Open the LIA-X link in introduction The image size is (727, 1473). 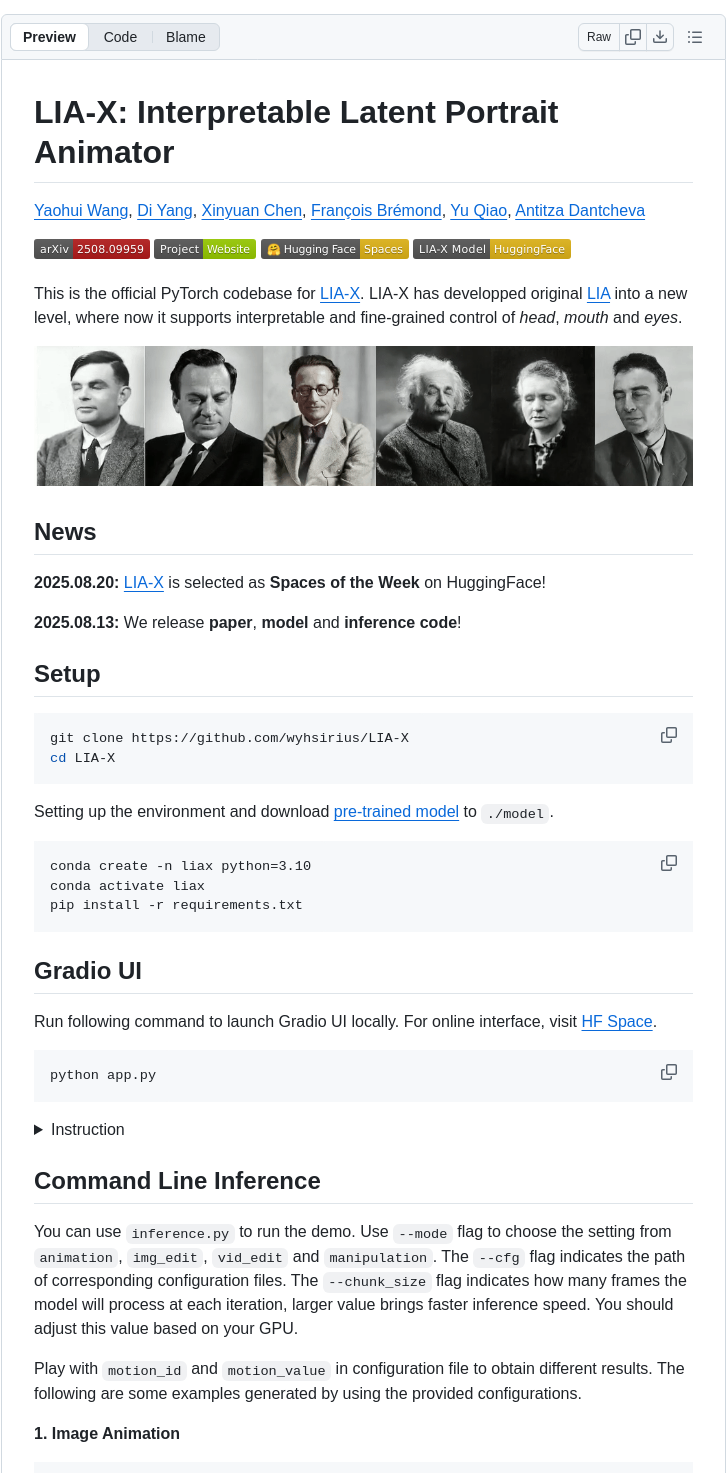click(342, 293)
